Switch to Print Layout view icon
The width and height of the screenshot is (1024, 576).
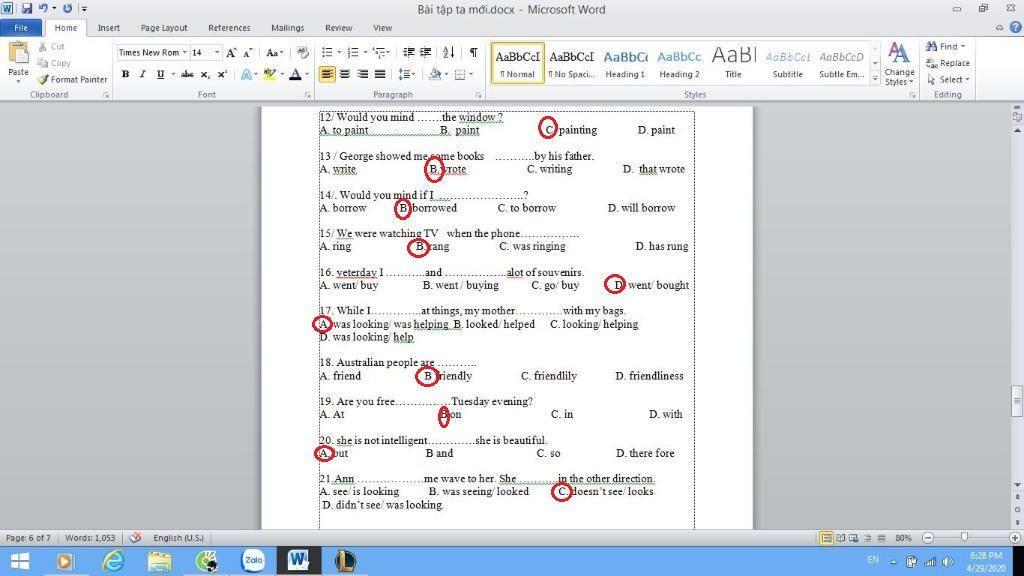point(827,537)
